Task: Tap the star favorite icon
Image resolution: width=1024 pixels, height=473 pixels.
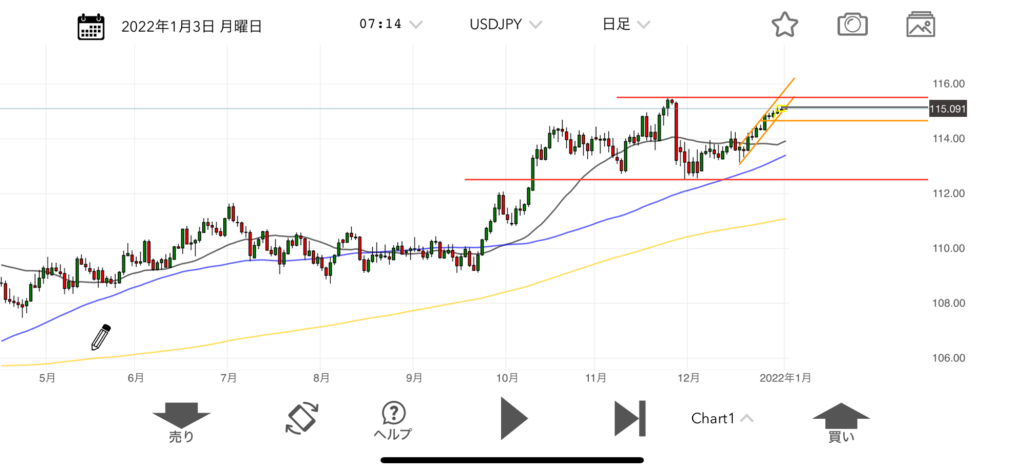Action: (785, 25)
